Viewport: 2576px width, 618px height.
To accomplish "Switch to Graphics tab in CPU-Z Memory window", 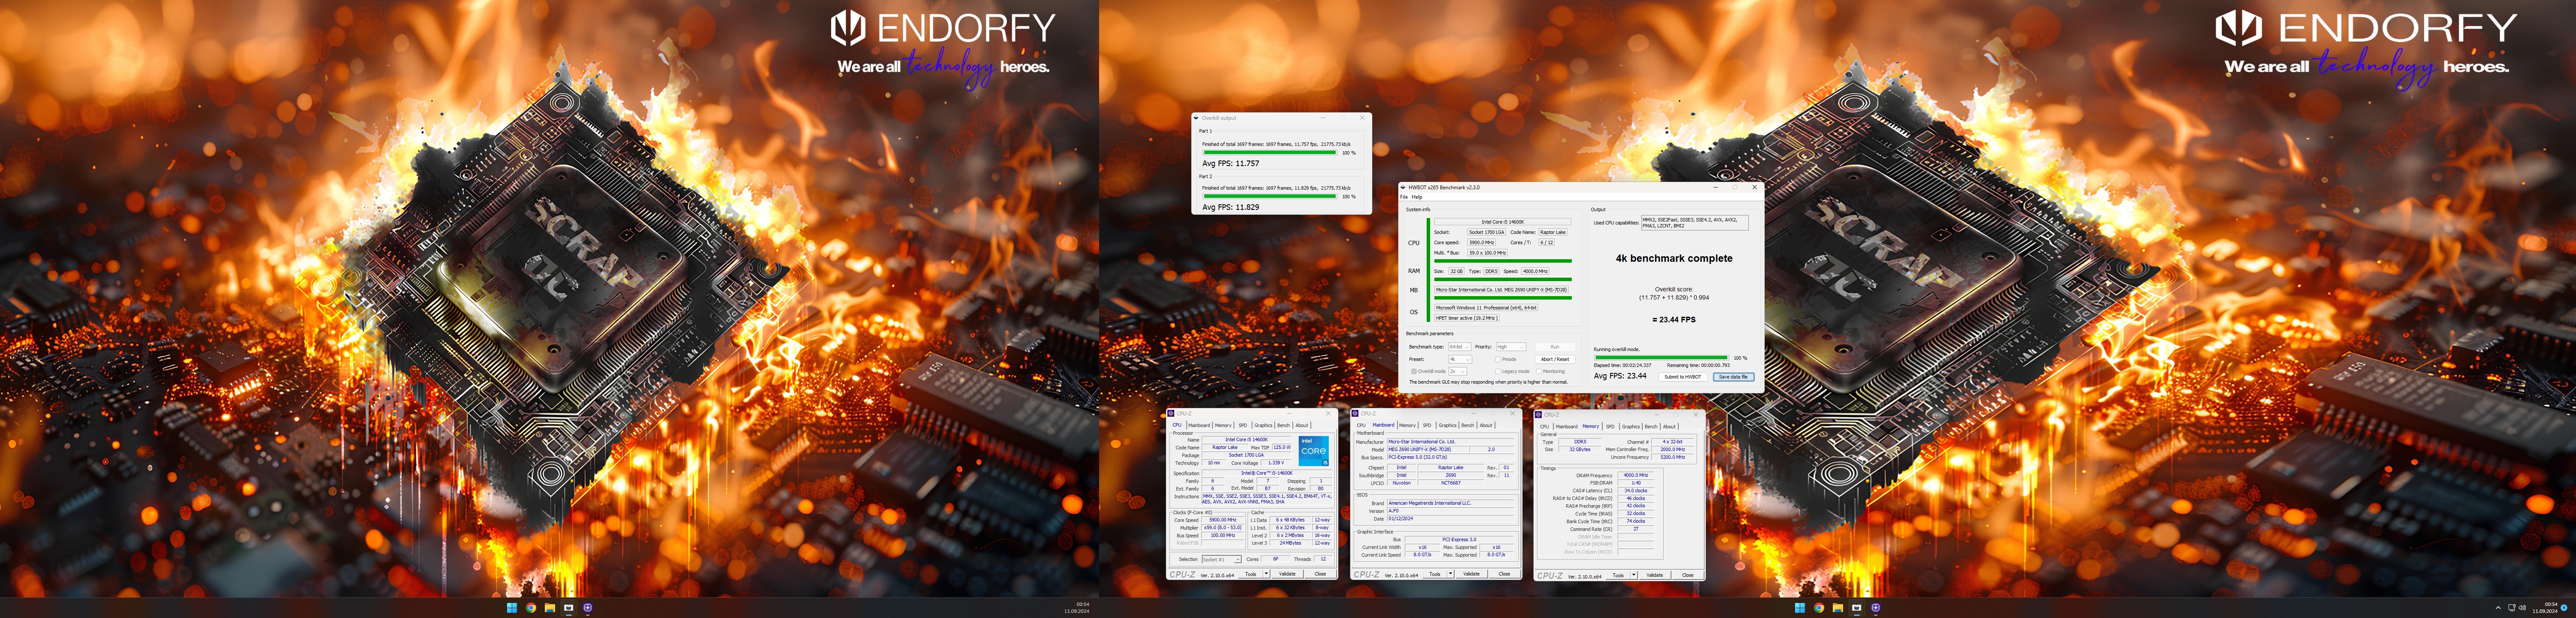I will click(x=1631, y=427).
